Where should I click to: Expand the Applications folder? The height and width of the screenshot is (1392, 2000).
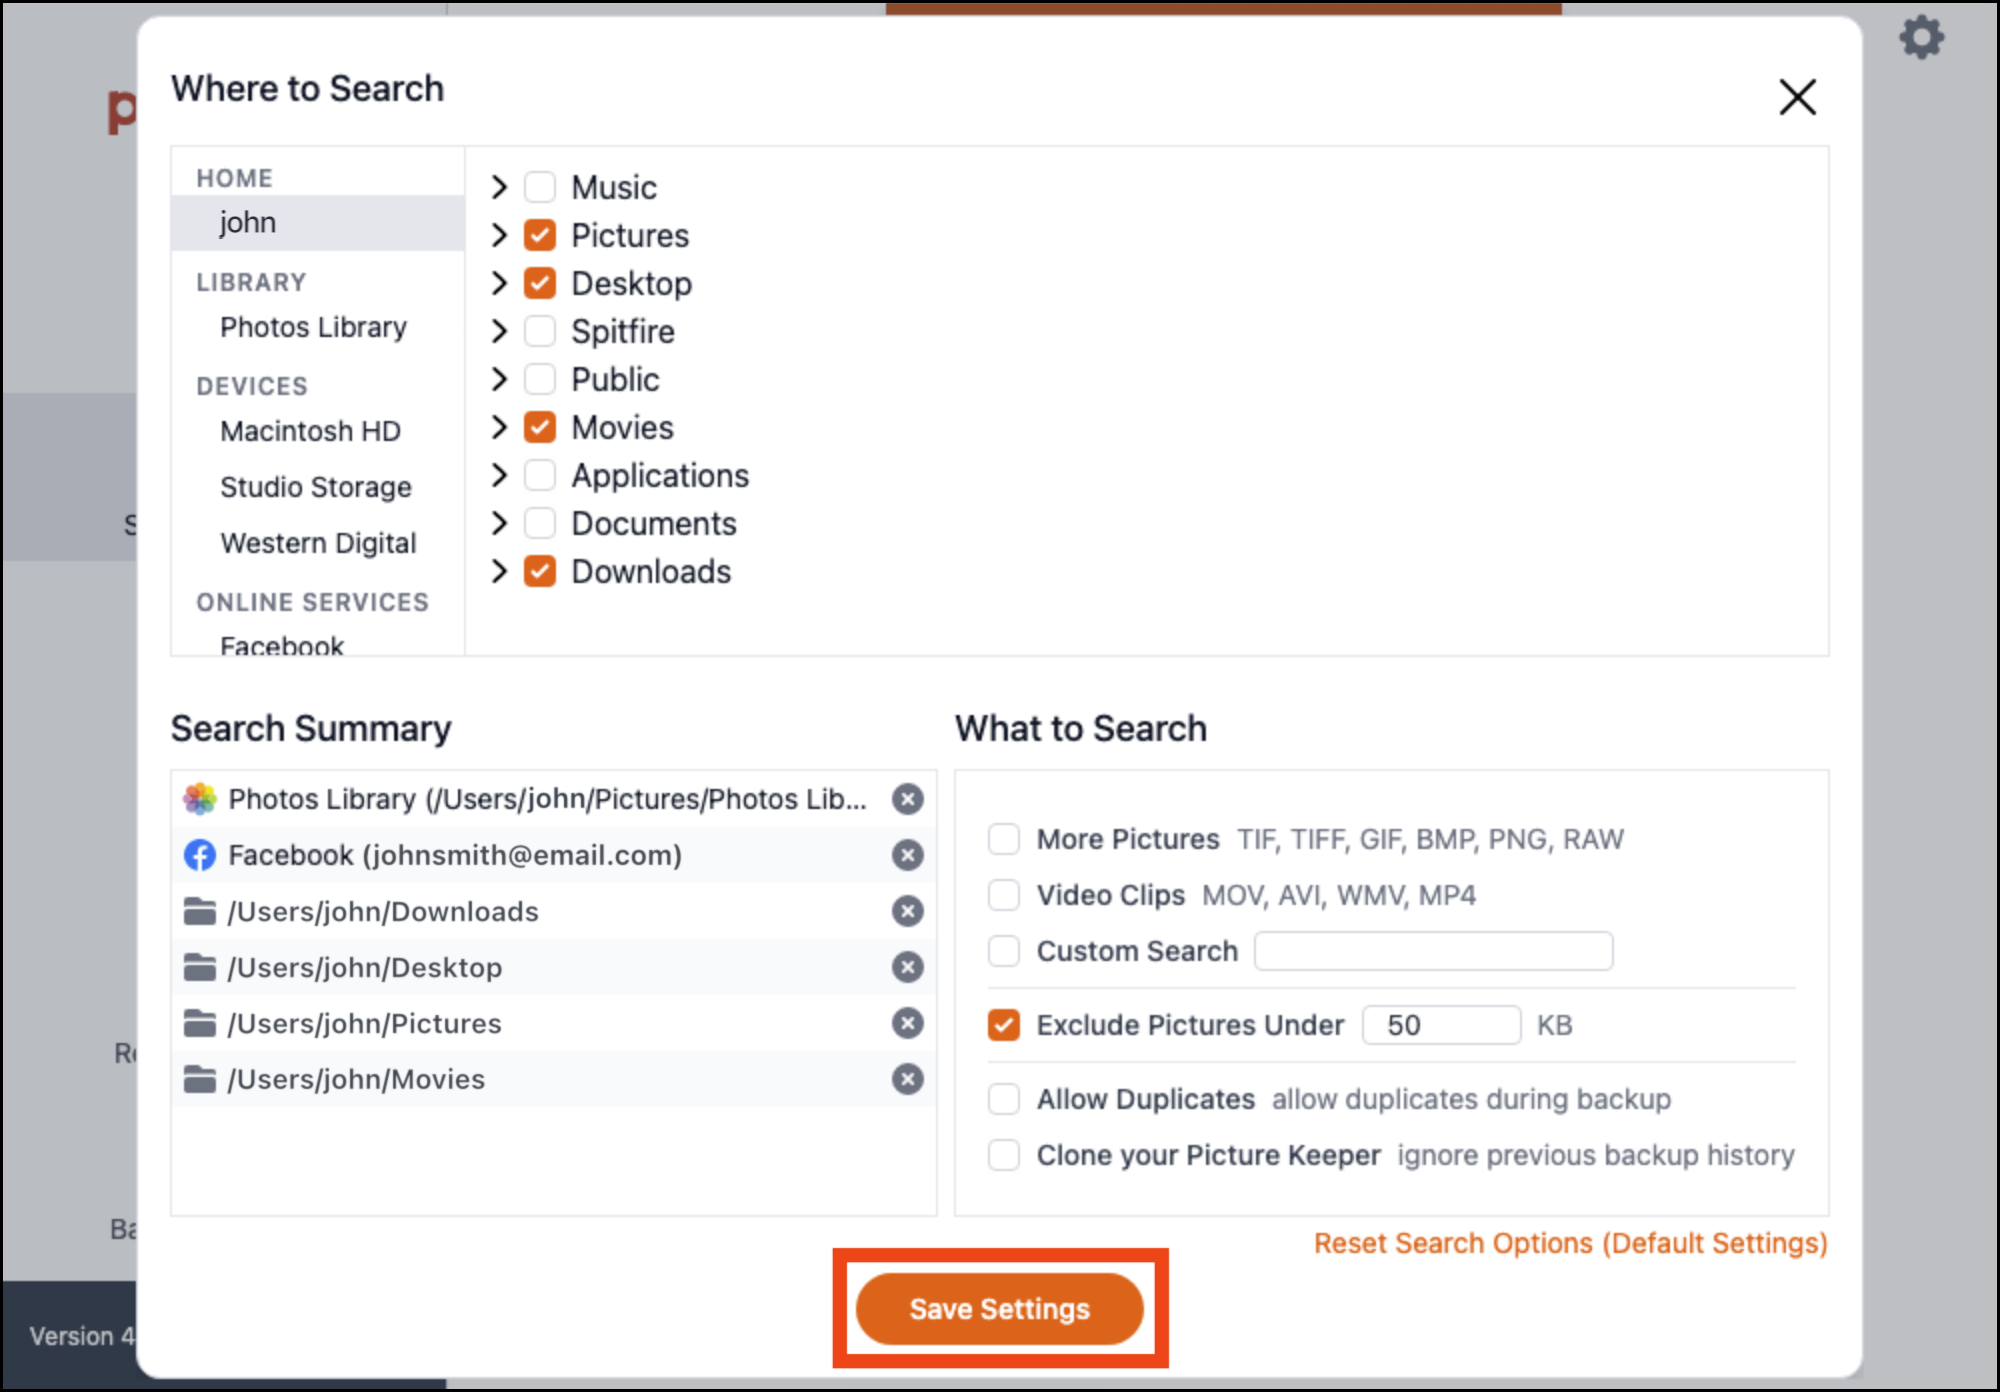tap(499, 475)
